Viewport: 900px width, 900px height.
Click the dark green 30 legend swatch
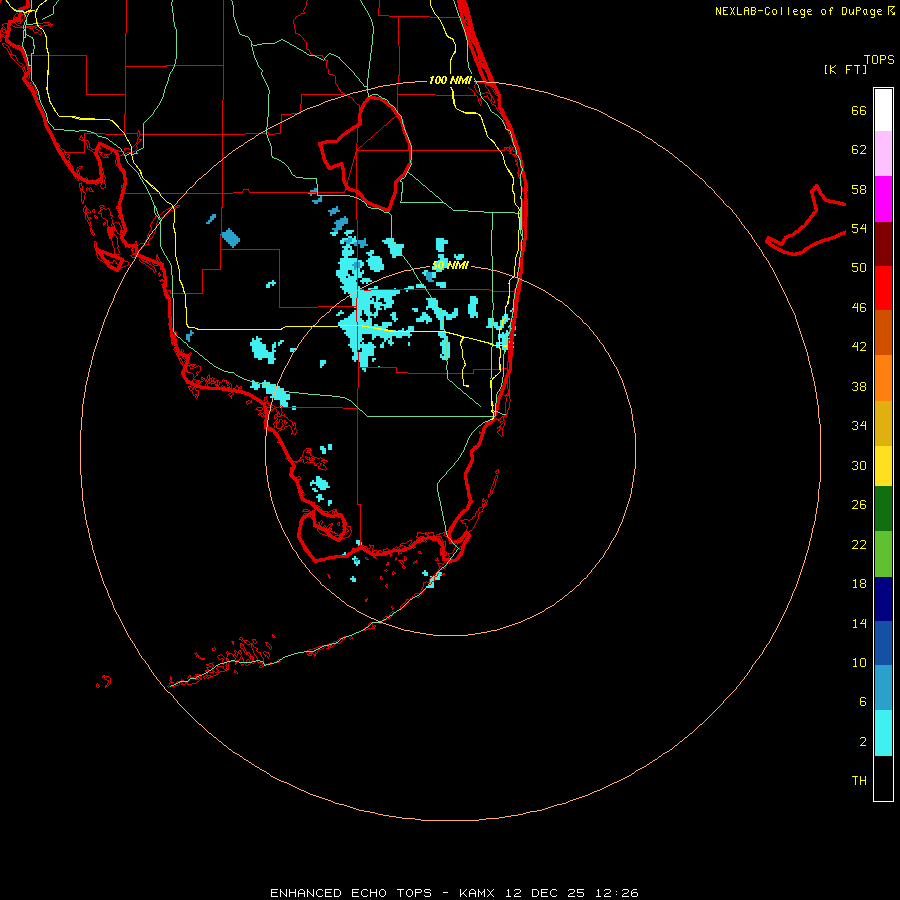coord(883,509)
